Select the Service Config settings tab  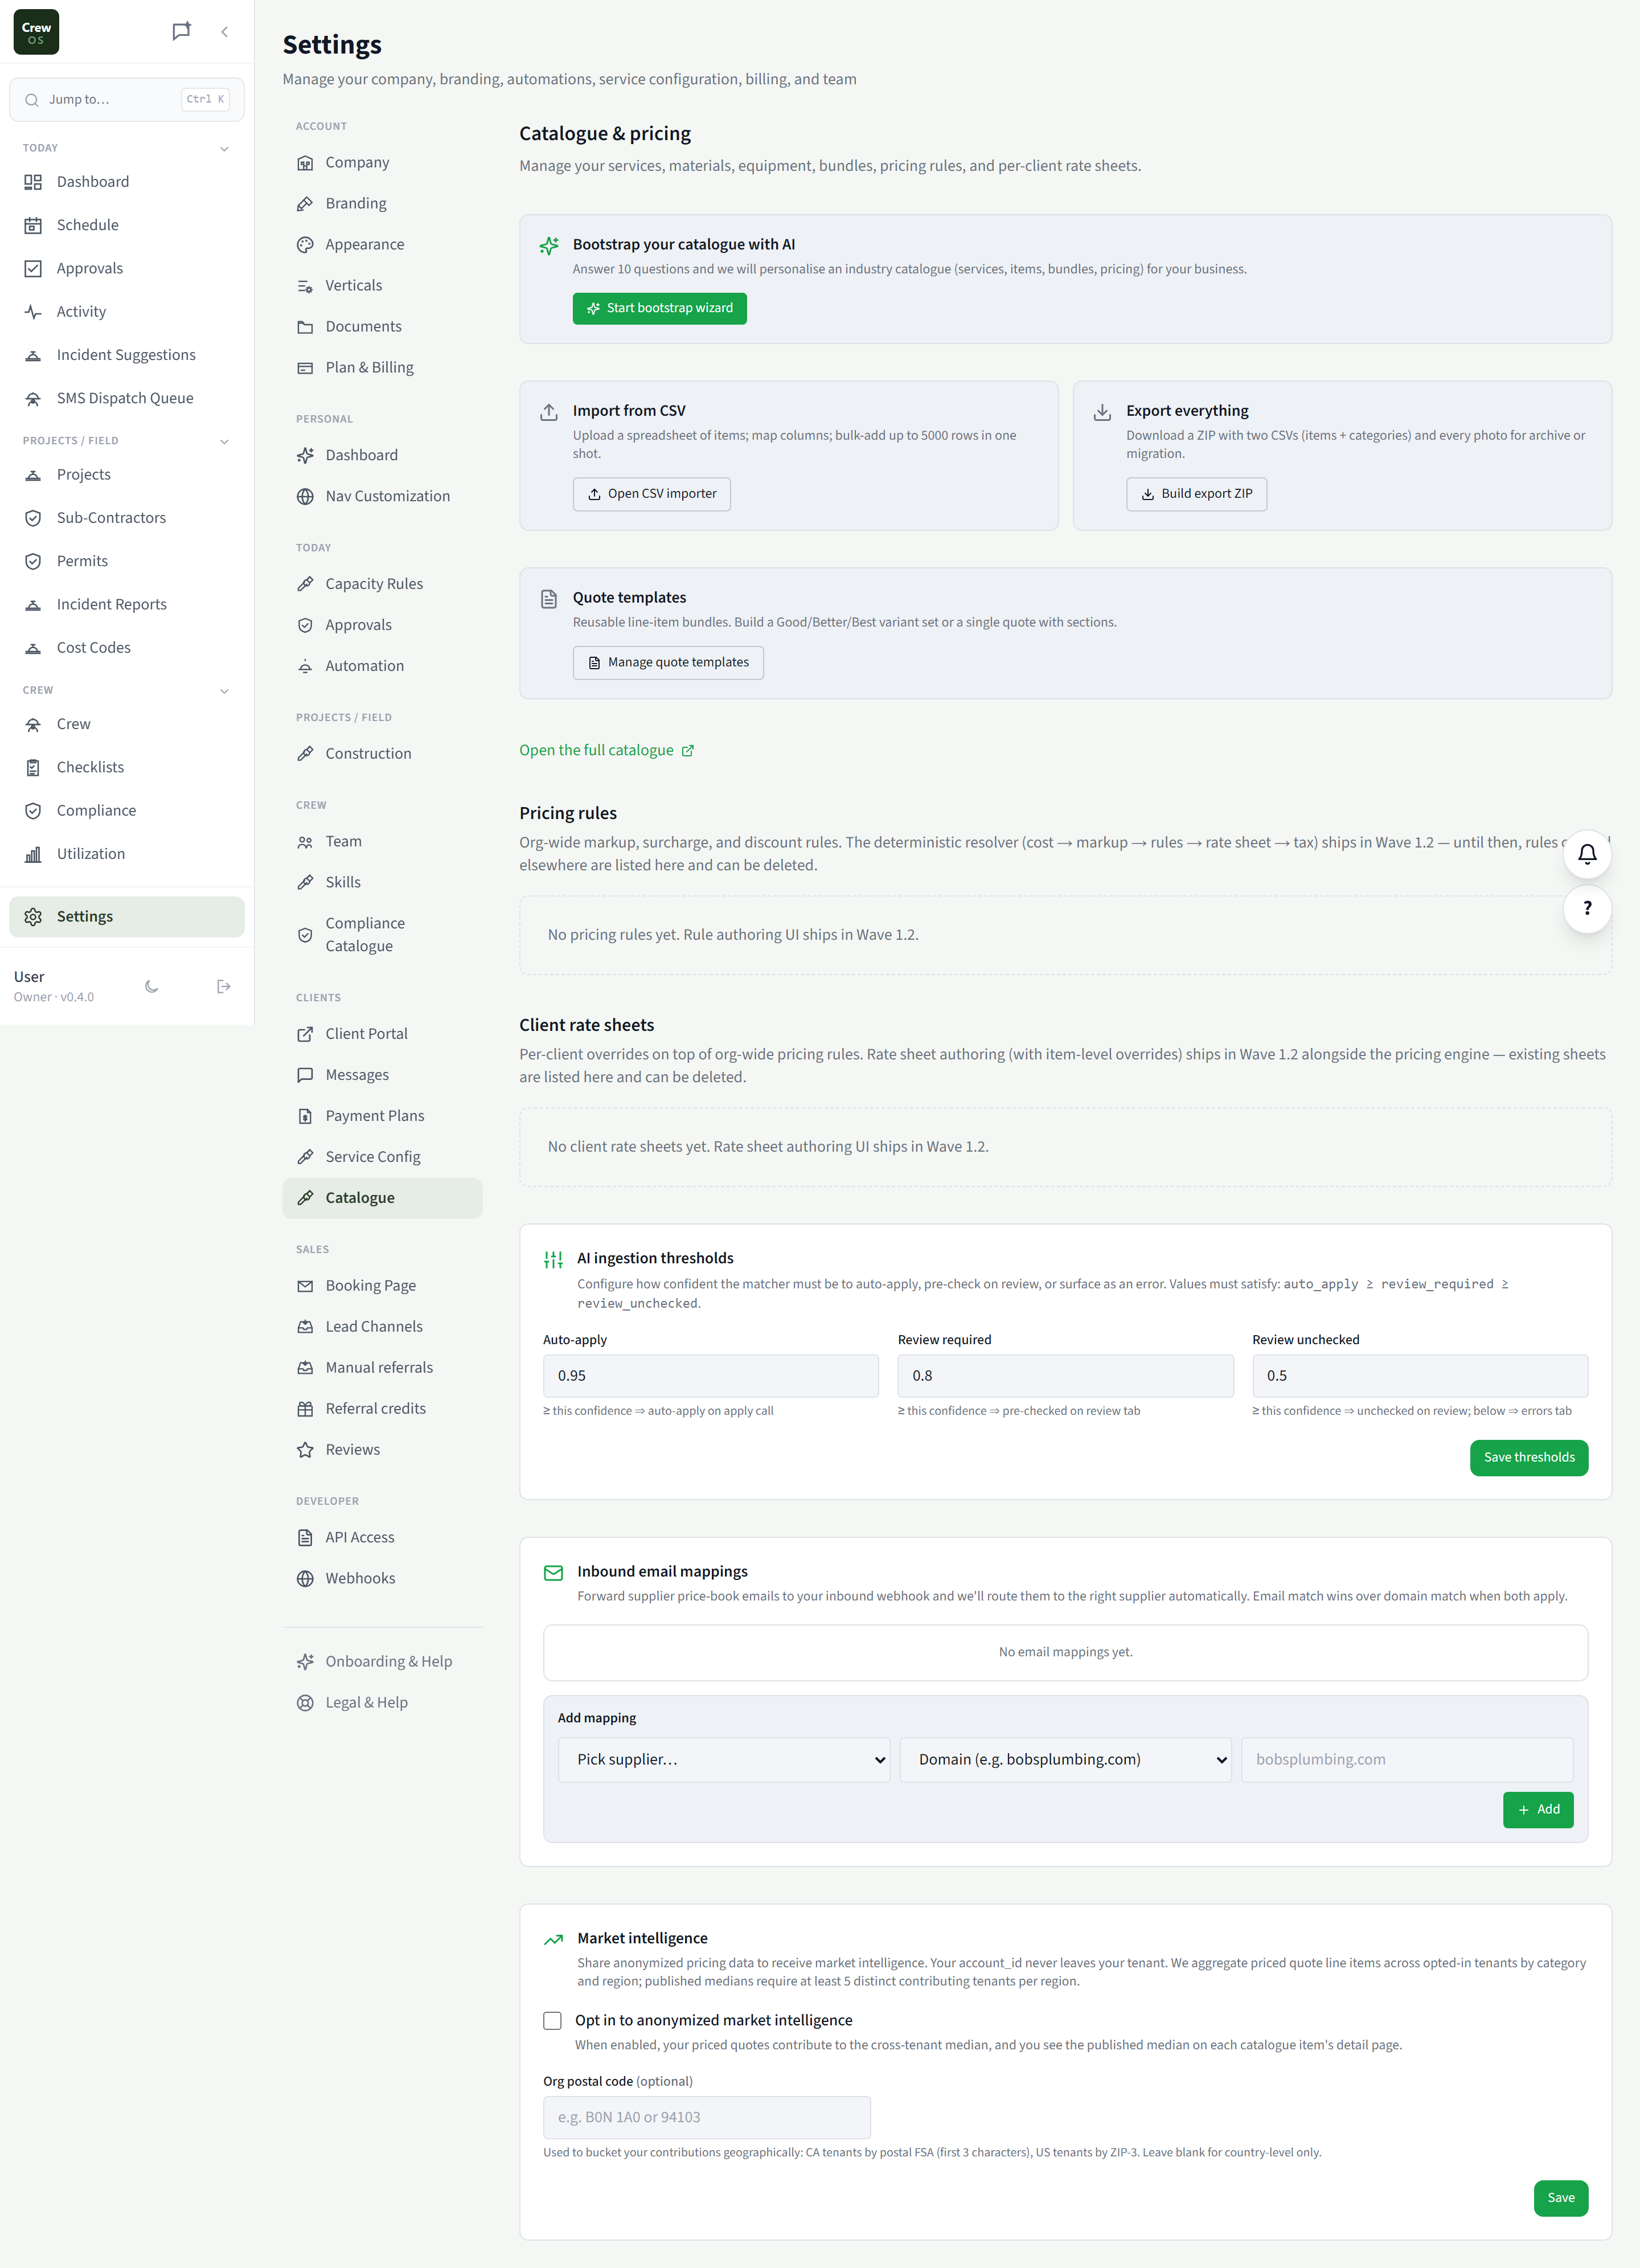(x=382, y=1157)
